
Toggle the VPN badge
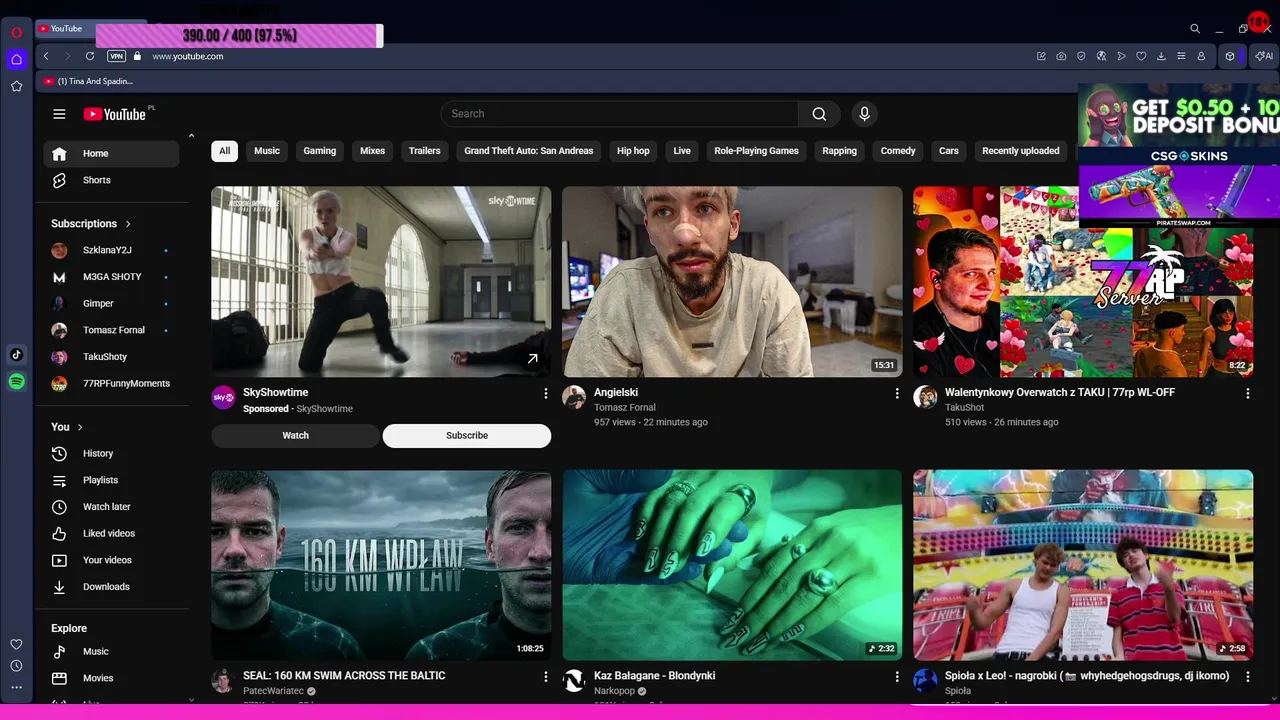click(116, 56)
